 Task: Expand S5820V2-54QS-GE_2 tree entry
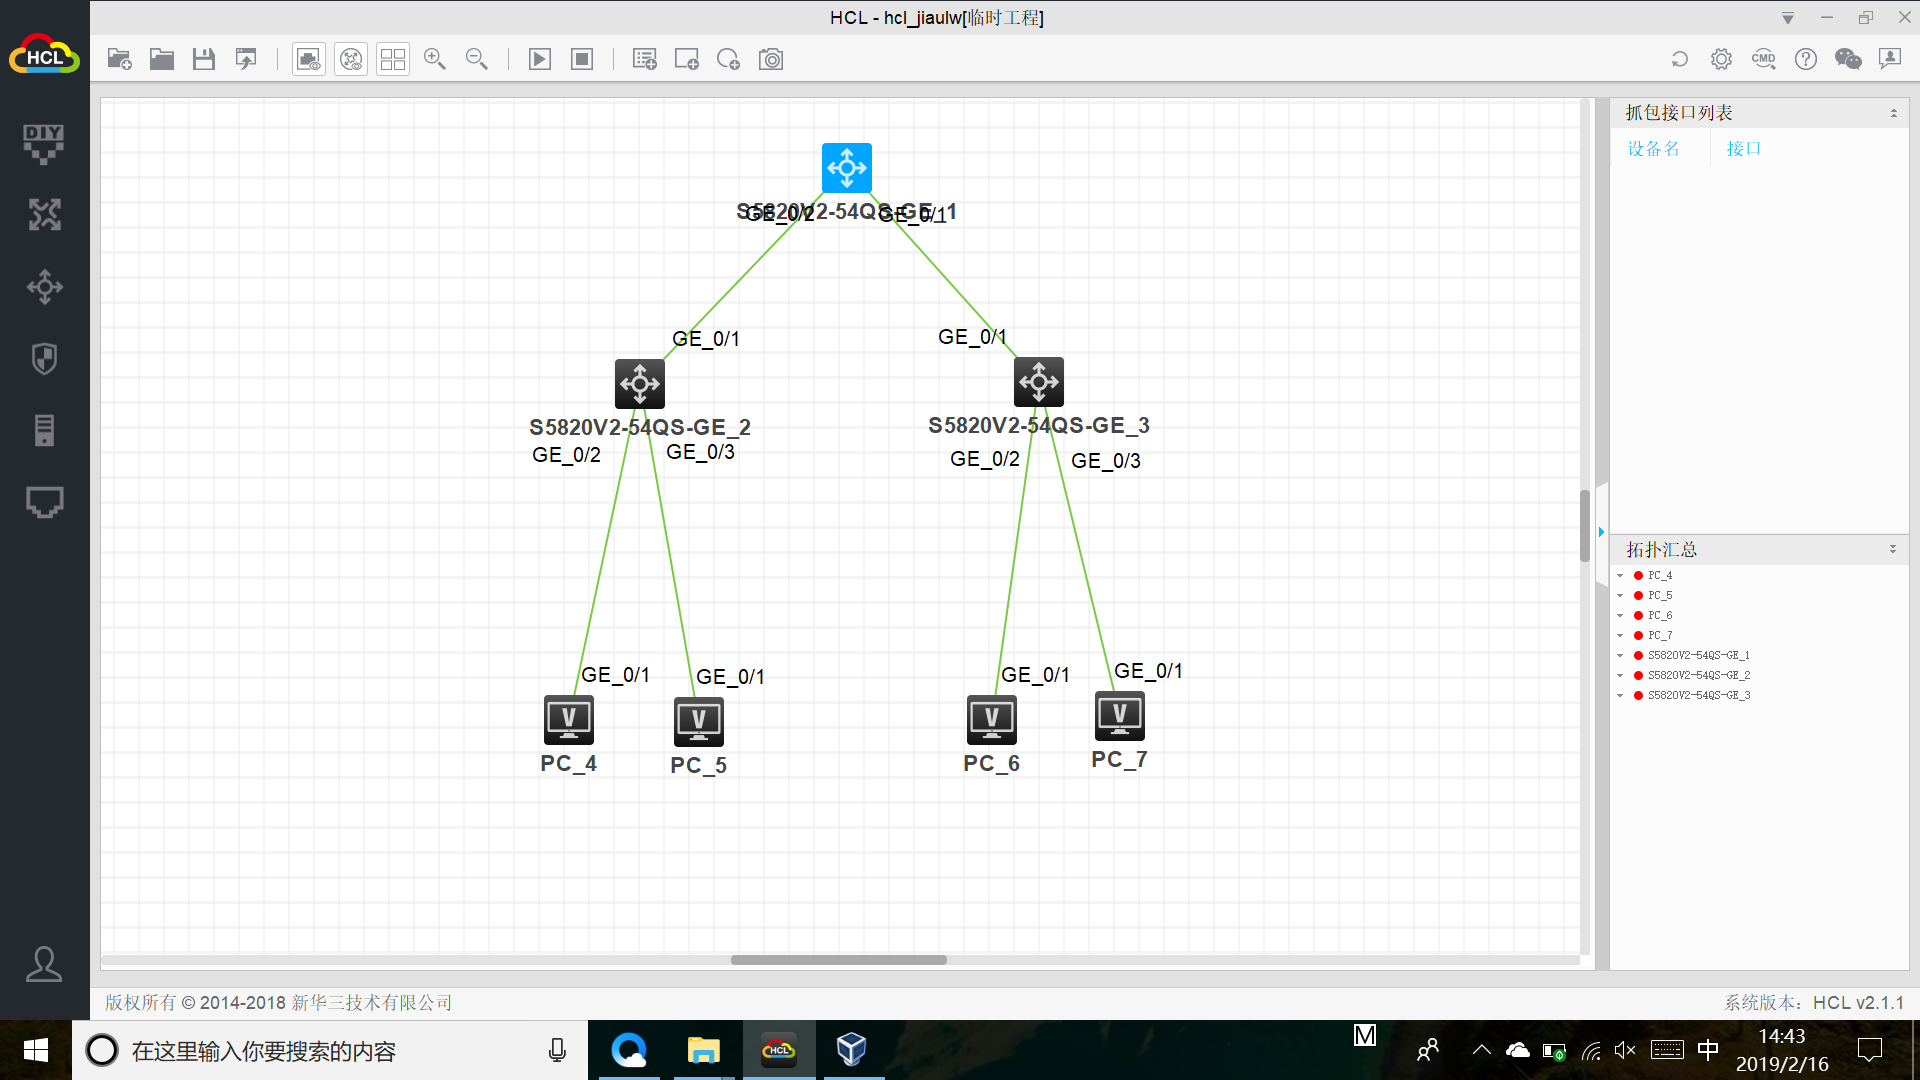coord(1620,676)
